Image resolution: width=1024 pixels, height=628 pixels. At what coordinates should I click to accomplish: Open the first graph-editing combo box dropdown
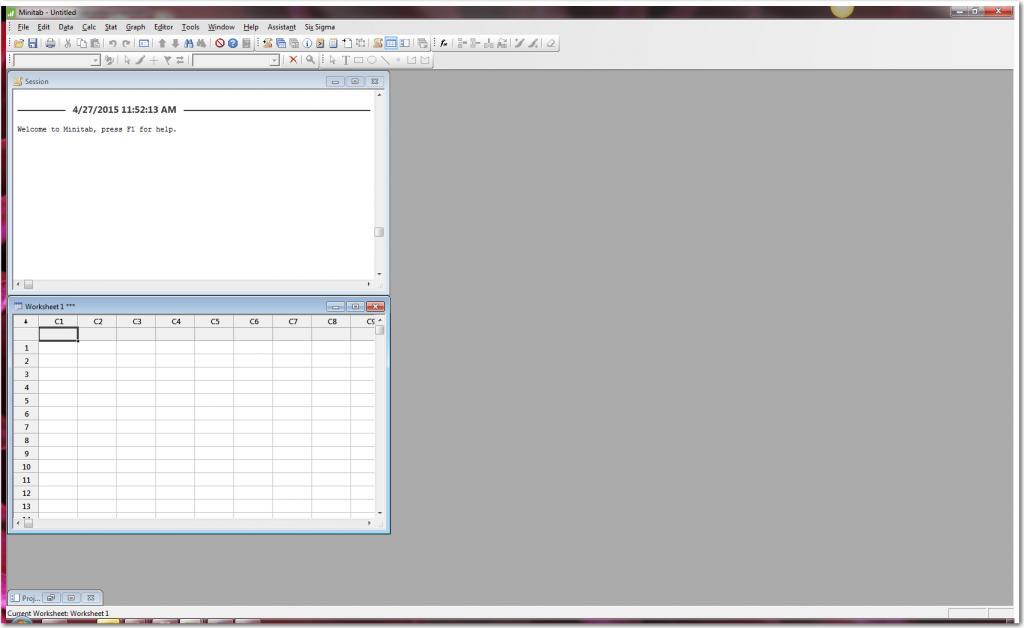[x=95, y=60]
